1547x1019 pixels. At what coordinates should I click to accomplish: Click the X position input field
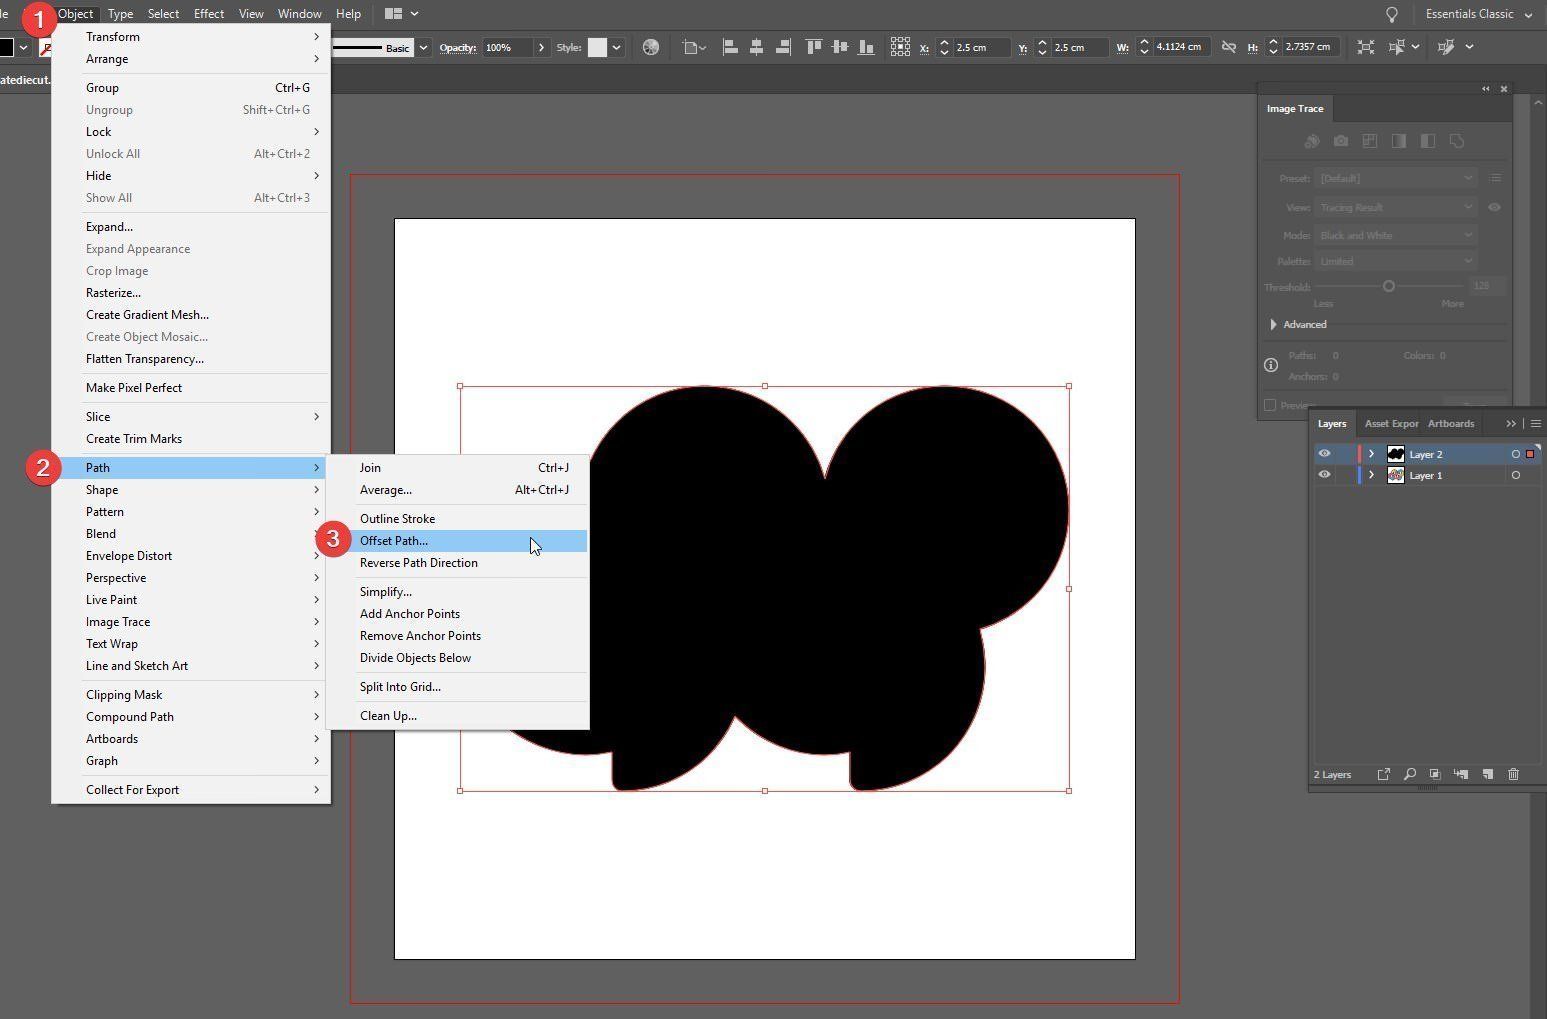pyautogui.click(x=975, y=46)
